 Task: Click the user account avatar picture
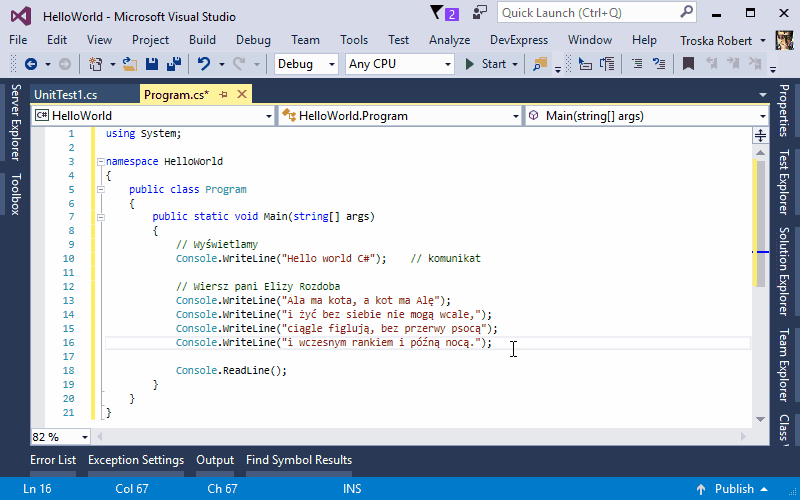point(784,40)
